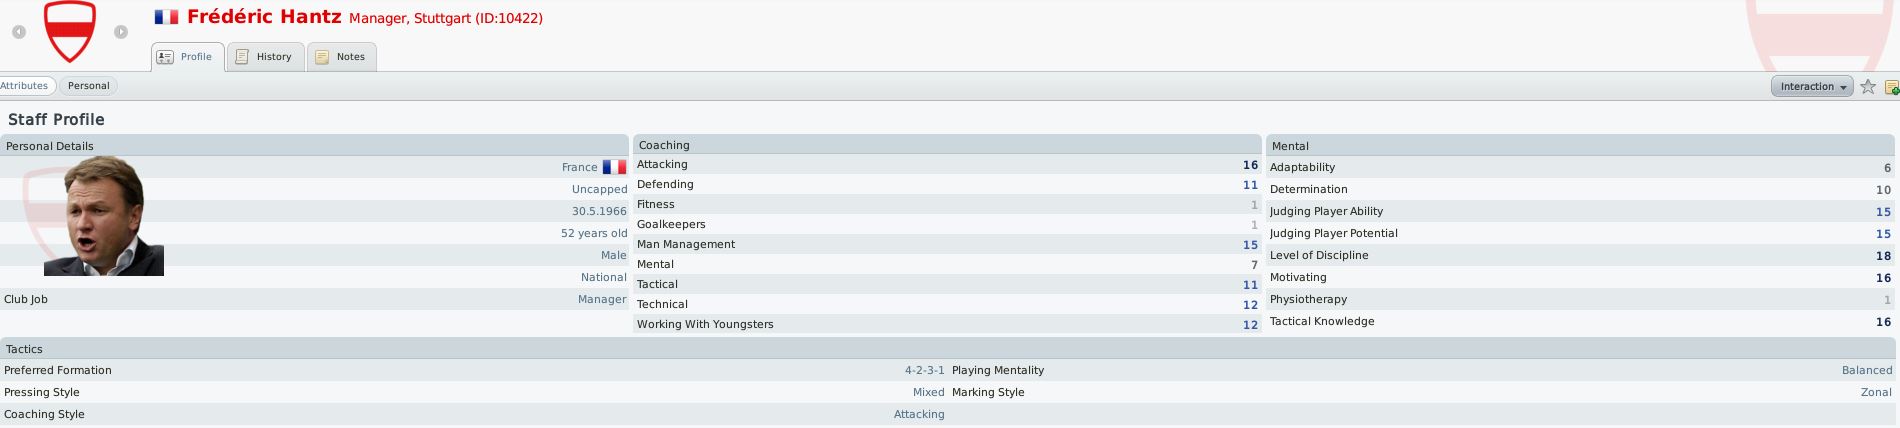Image resolution: width=1900 pixels, height=428 pixels.
Task: Toggle the favourite star for this staff
Action: 1867,87
